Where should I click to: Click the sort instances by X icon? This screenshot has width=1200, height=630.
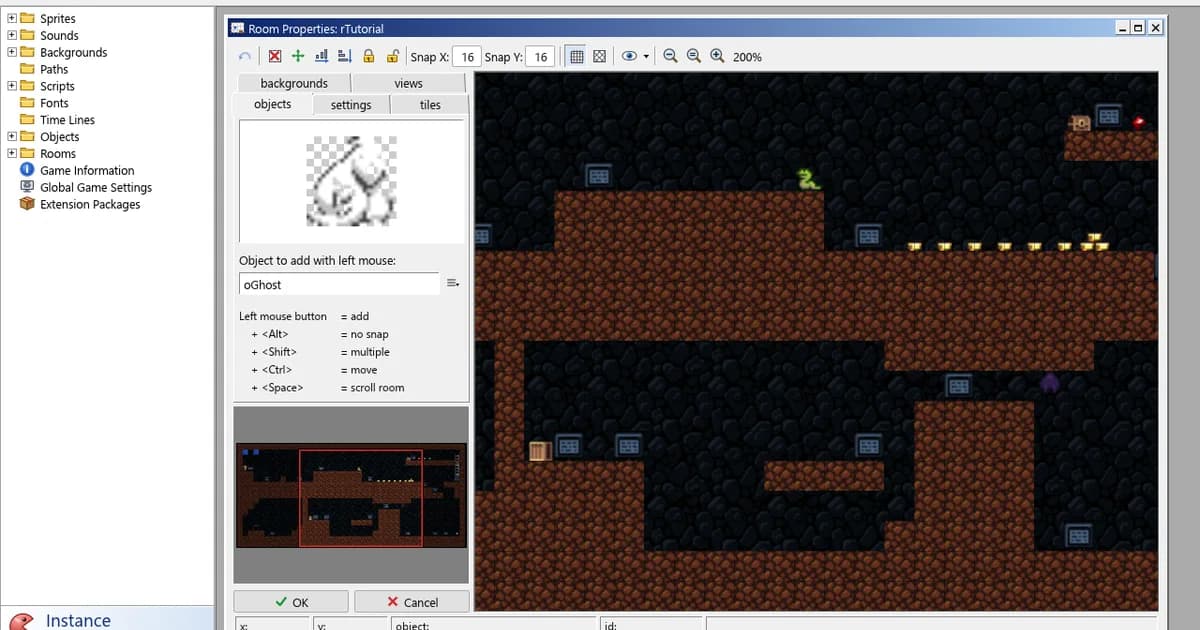tap(321, 57)
